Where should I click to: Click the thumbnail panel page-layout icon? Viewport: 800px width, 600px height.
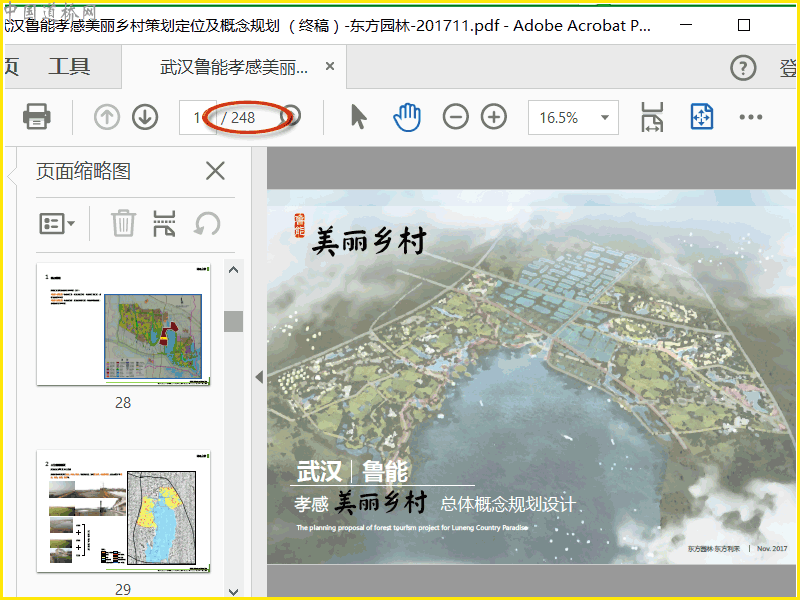click(x=164, y=223)
